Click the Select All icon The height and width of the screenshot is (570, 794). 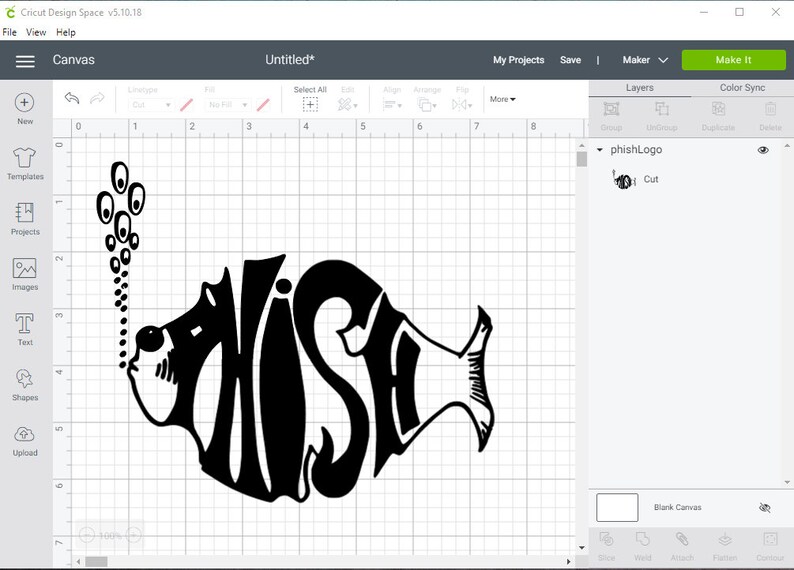pyautogui.click(x=310, y=104)
